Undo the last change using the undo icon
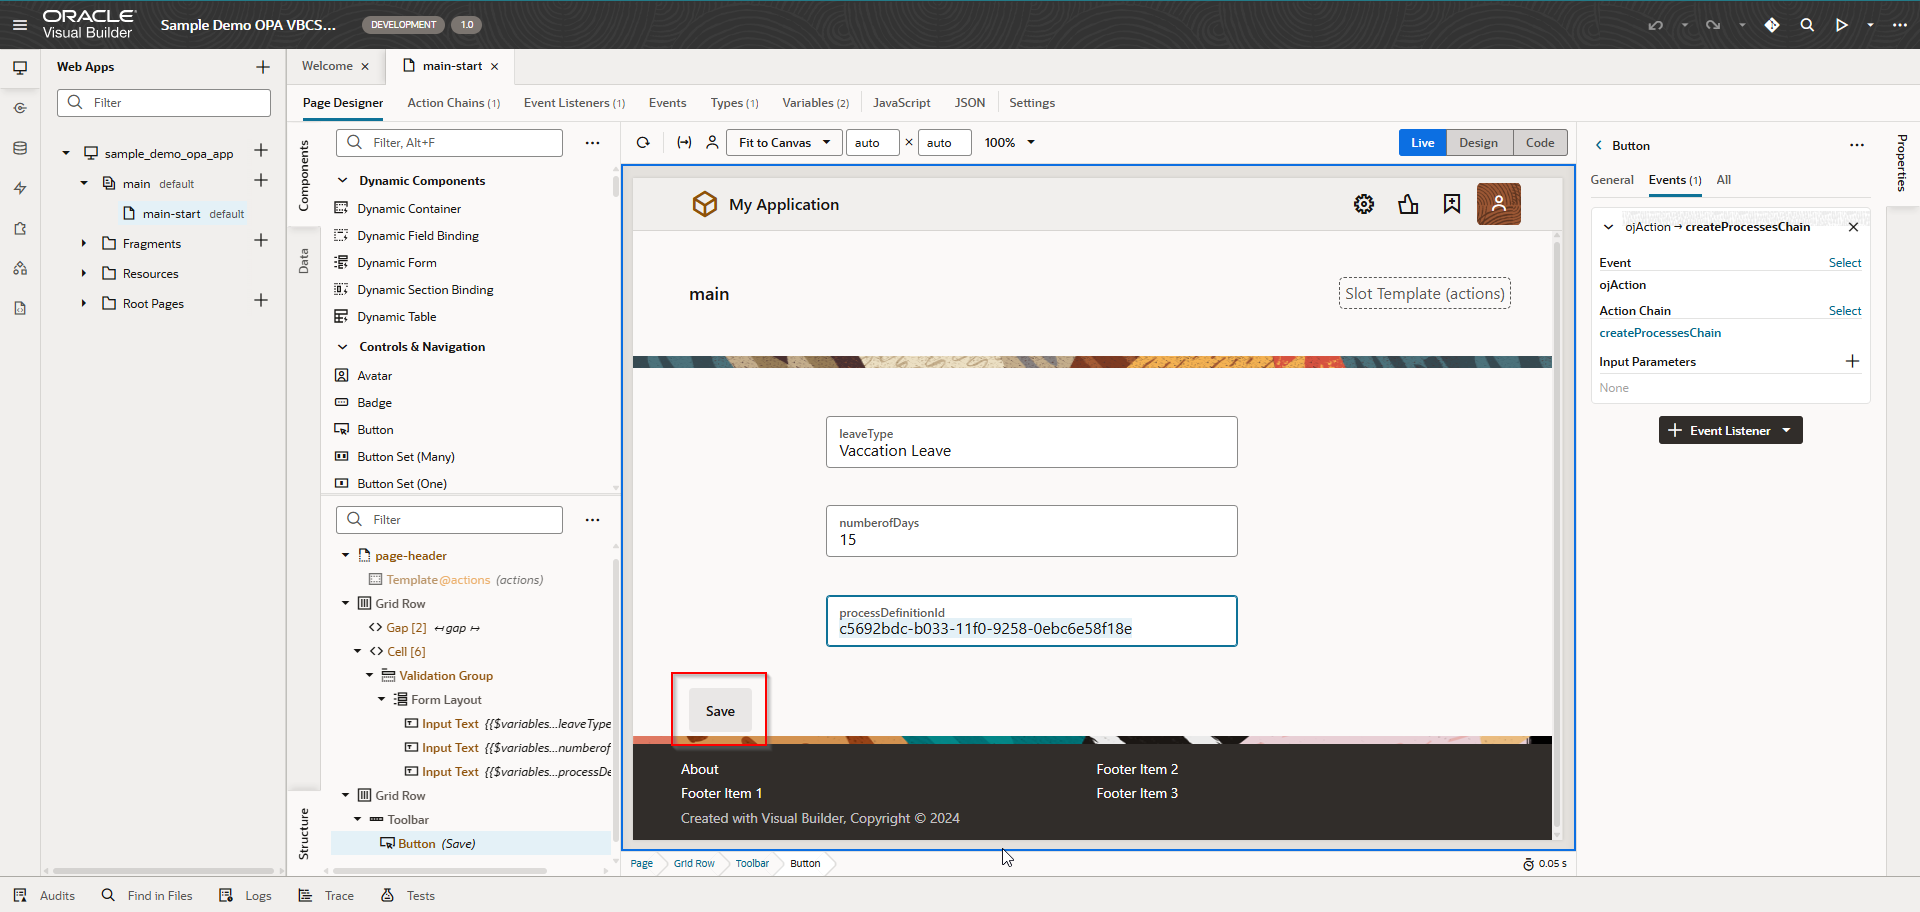The height and width of the screenshot is (912, 1920). (x=1657, y=24)
